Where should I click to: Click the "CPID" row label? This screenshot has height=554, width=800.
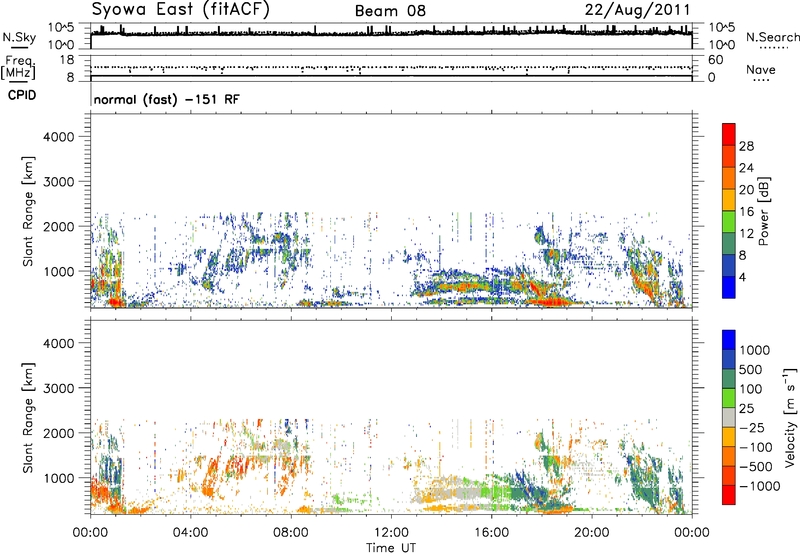coord(22,95)
